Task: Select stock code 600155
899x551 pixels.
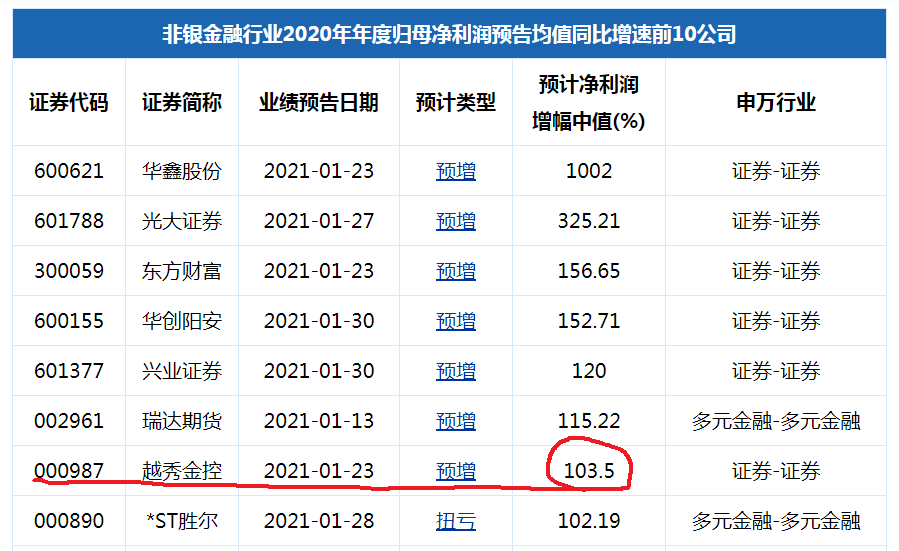Action: pyautogui.click(x=69, y=321)
